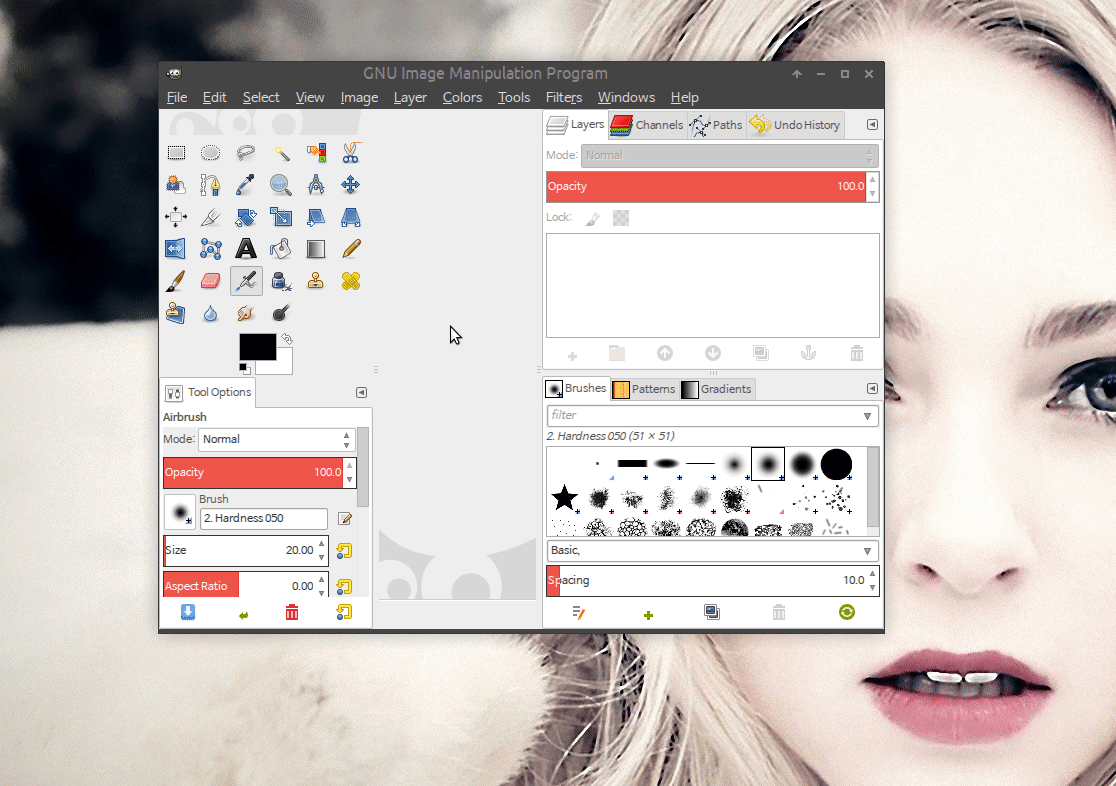Viewport: 1116px width, 786px height.
Task: Save tool preset with blue download button
Action: (x=188, y=612)
